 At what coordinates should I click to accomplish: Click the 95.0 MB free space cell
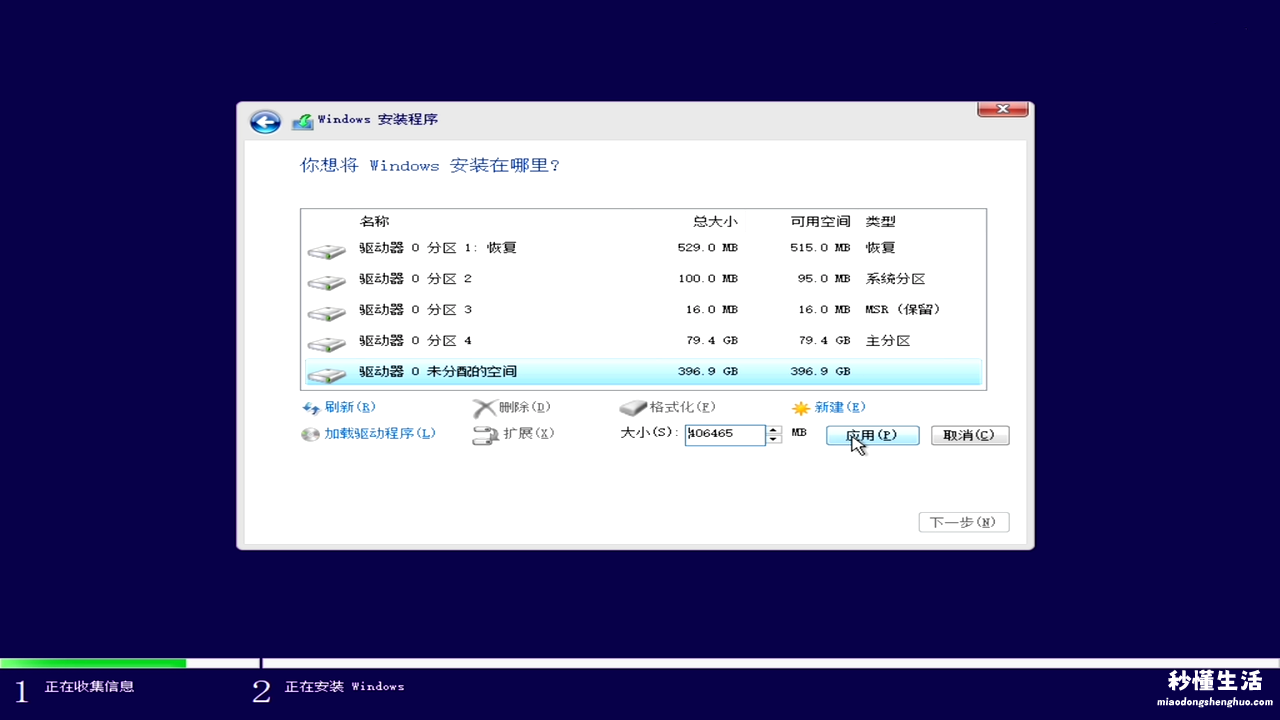(x=824, y=279)
